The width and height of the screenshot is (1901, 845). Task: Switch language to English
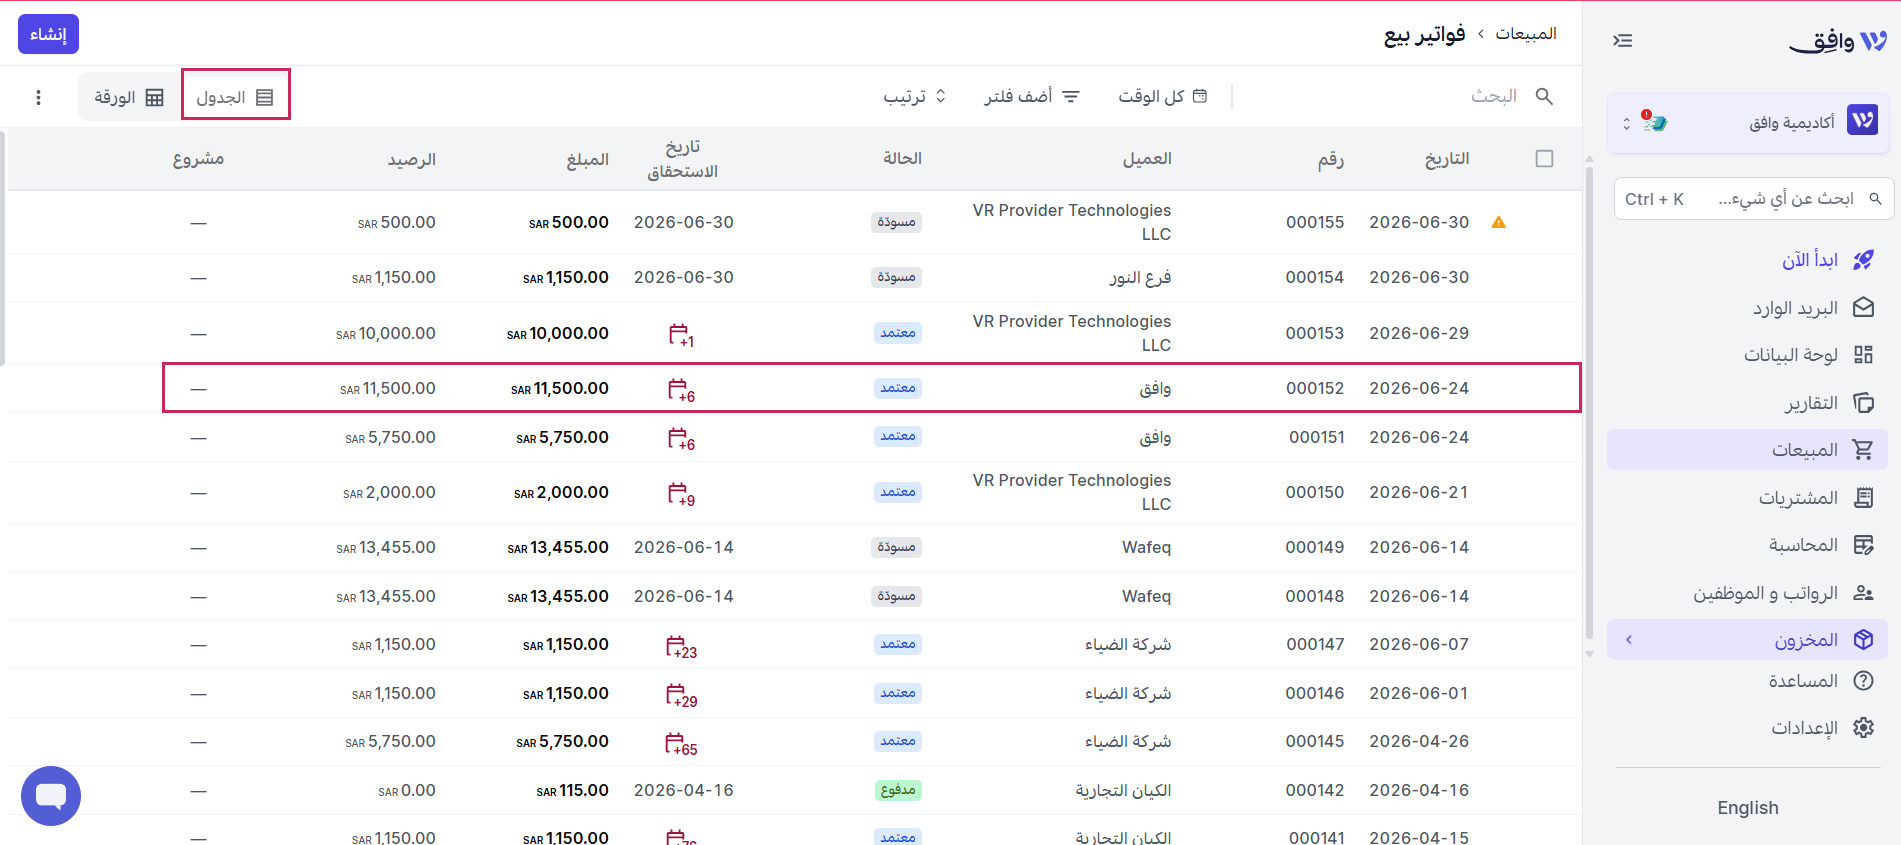coord(1748,808)
